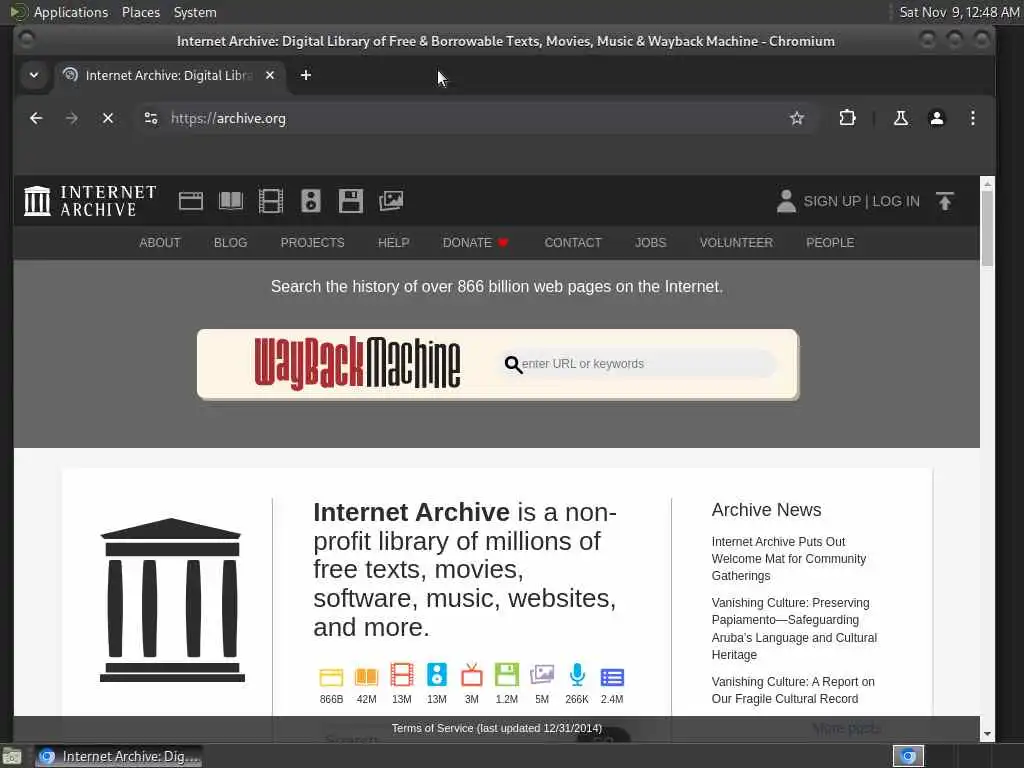
Task: Bookmark this page with the star icon
Action: [x=797, y=118]
